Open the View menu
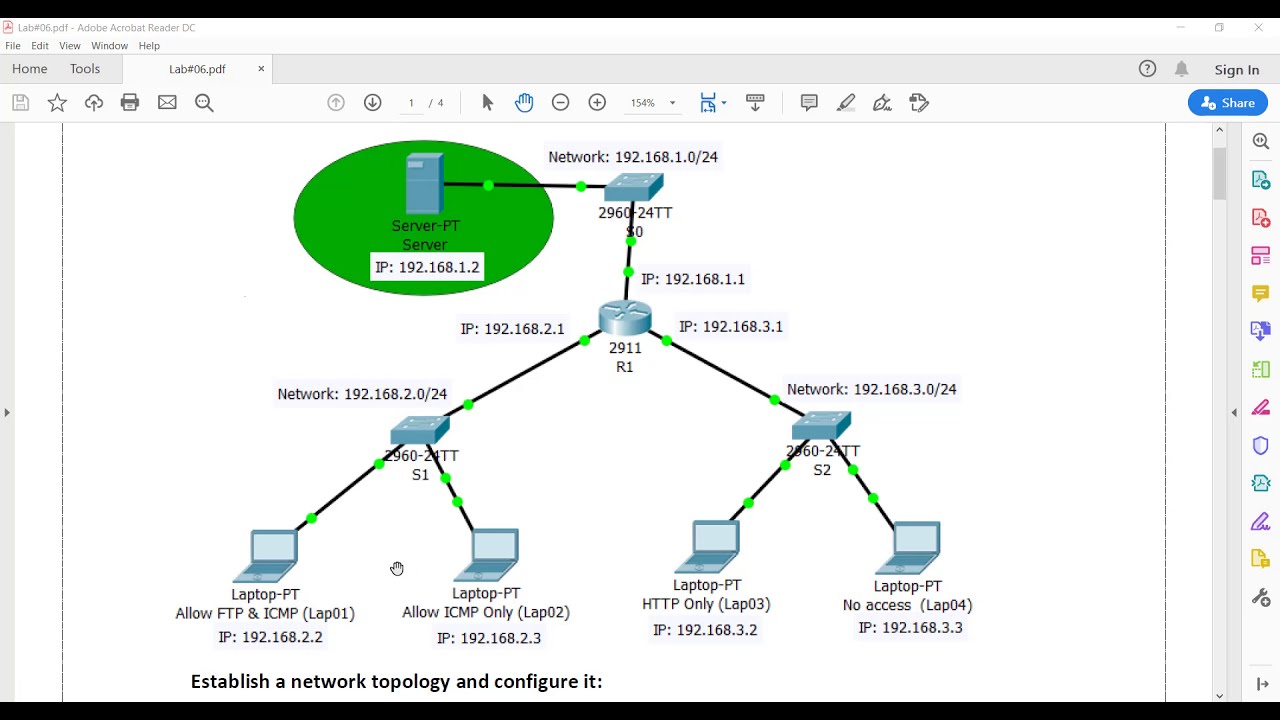Screen dimensions: 1280x720 [x=70, y=46]
